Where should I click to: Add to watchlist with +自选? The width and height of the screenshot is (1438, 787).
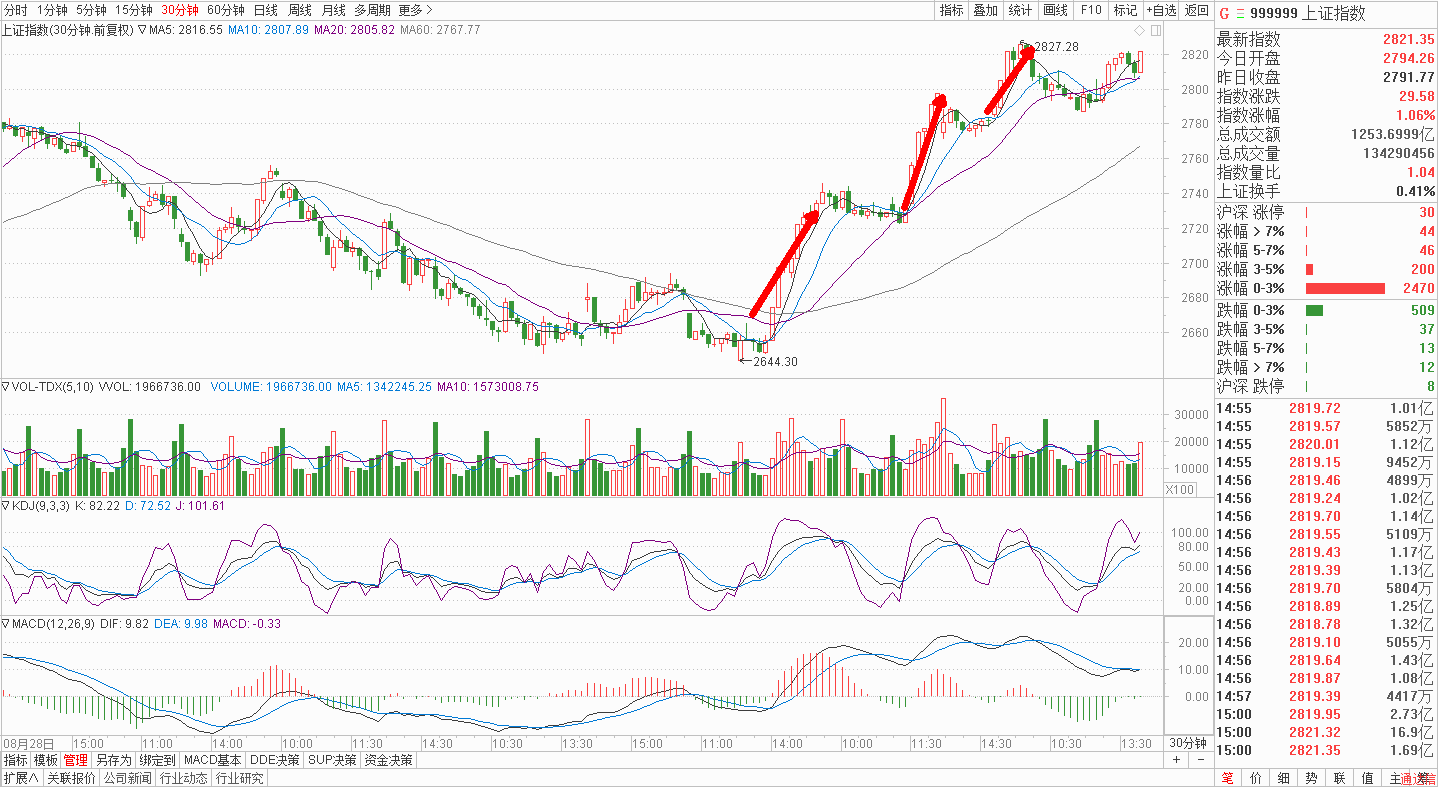click(x=1161, y=10)
